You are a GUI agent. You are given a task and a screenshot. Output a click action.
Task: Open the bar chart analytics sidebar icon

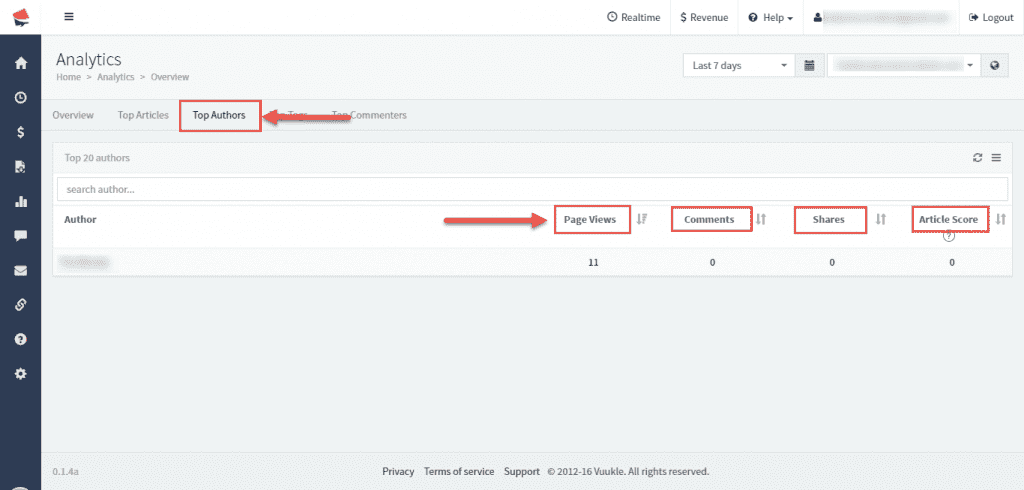[x=20, y=201]
